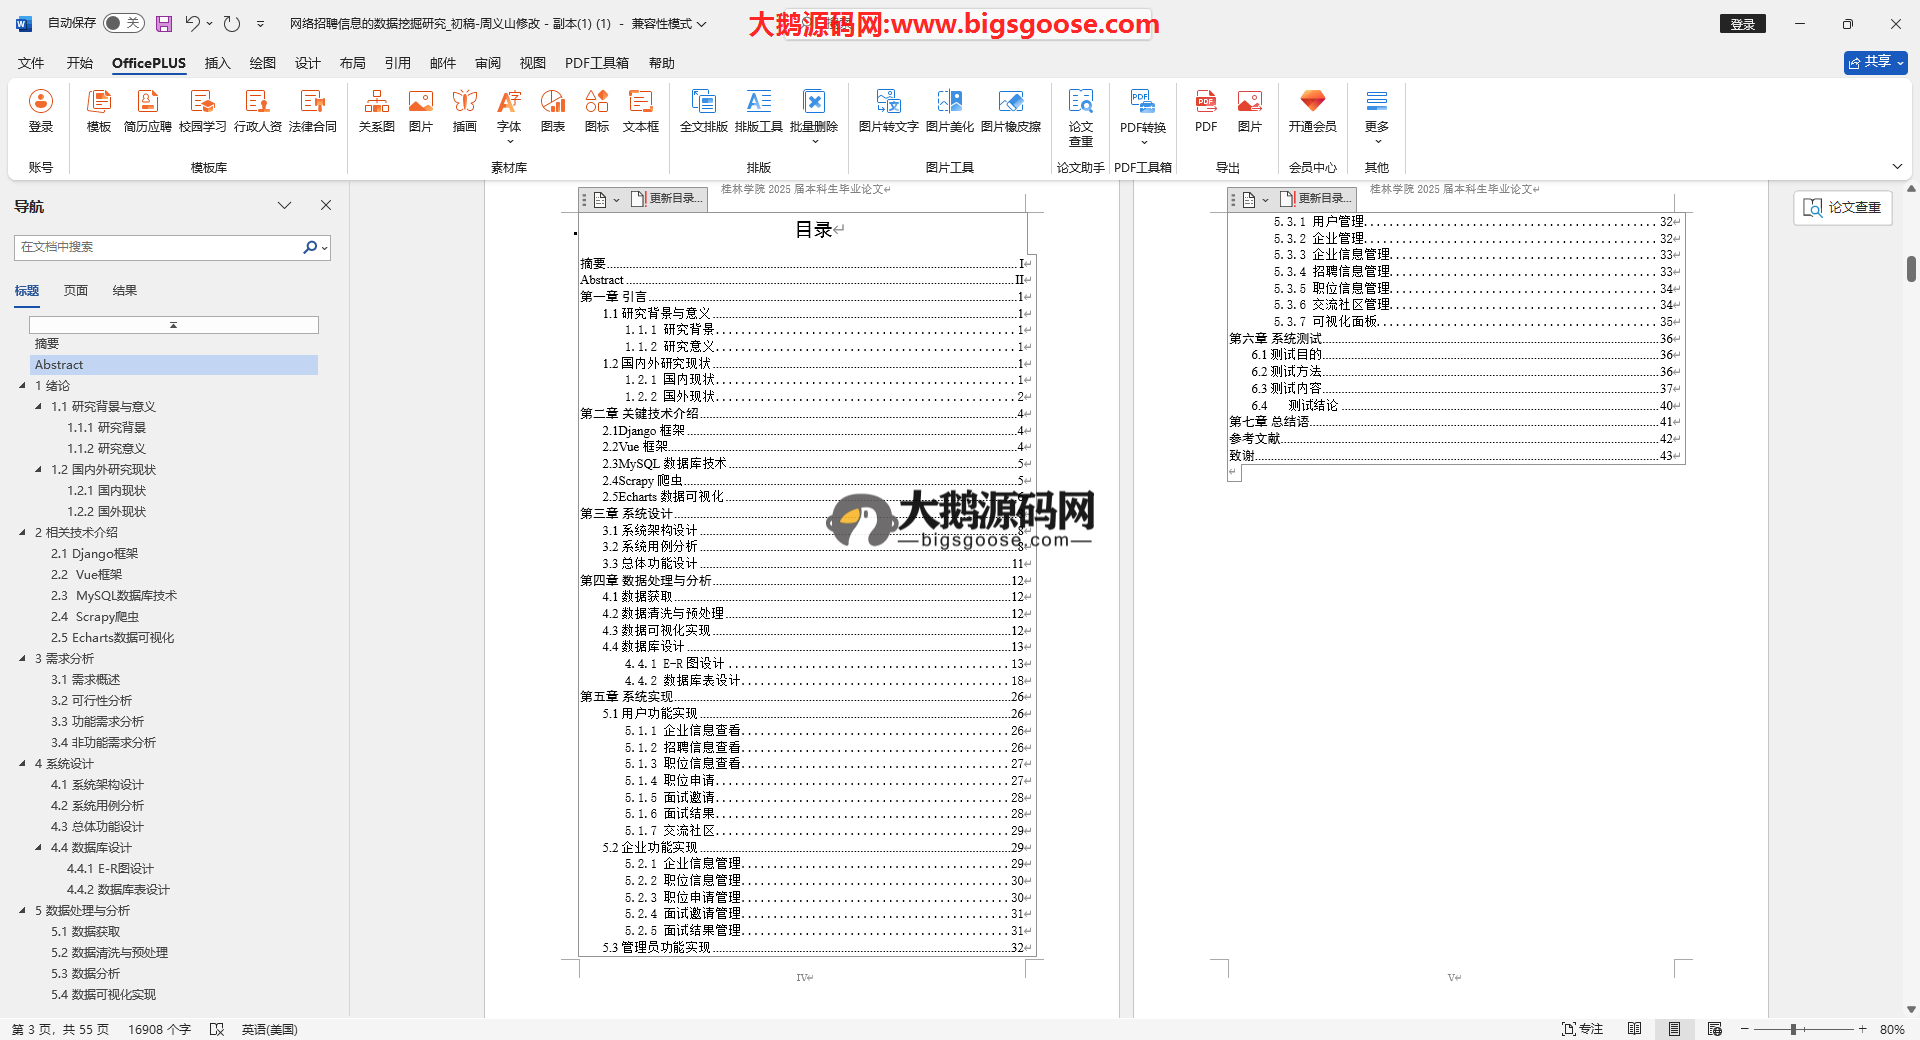Switch to the 页面 navigation tab
The image size is (1920, 1040).
point(76,291)
